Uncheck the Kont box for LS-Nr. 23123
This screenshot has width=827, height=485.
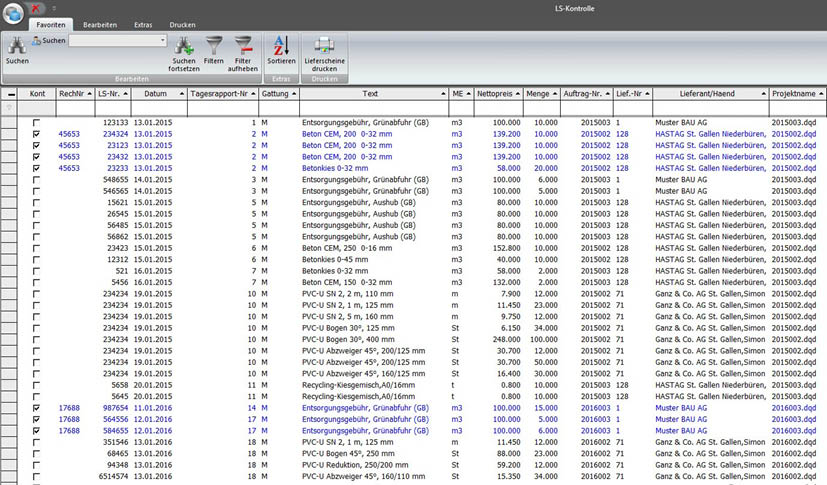pyautogui.click(x=36, y=146)
